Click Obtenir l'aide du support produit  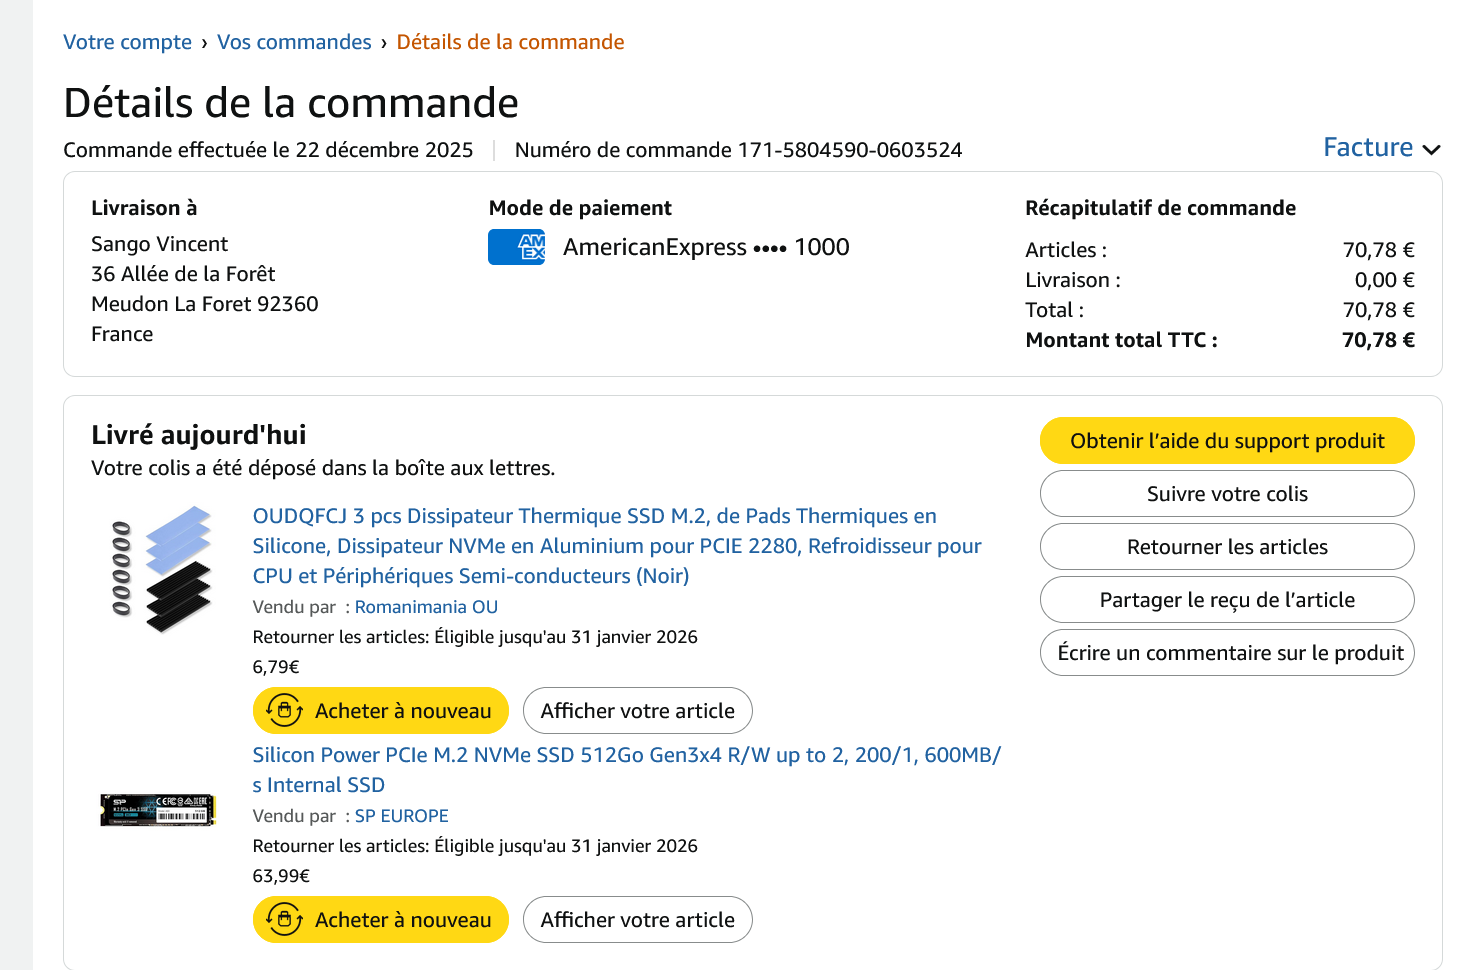point(1227,441)
